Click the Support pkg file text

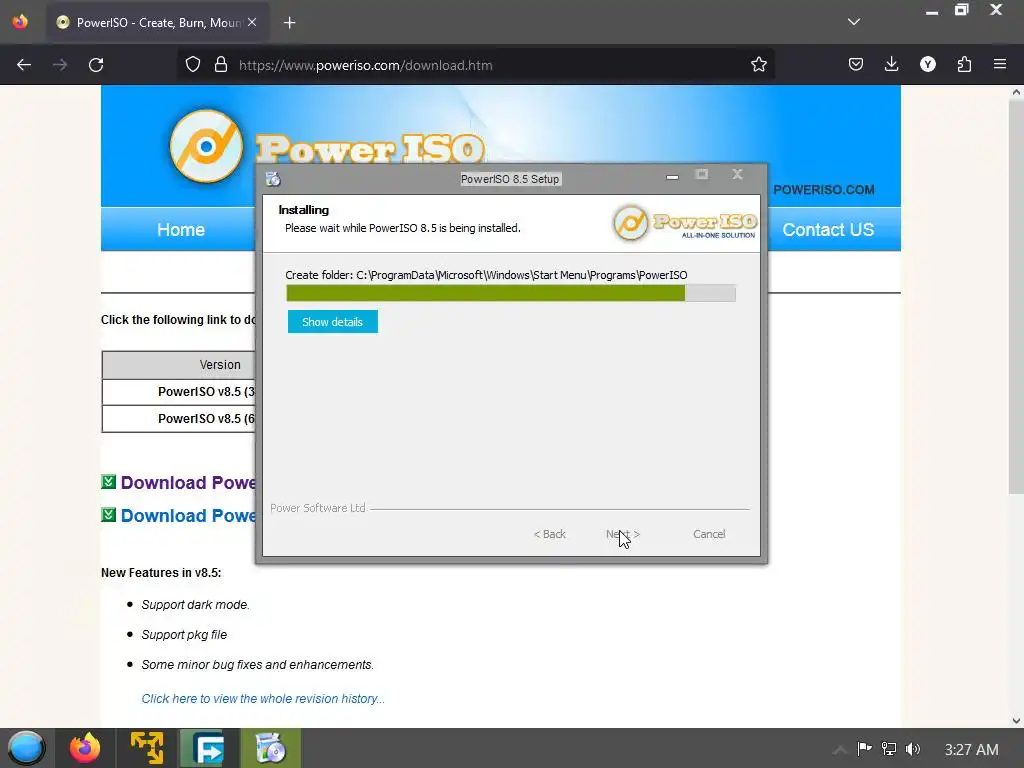click(x=184, y=635)
